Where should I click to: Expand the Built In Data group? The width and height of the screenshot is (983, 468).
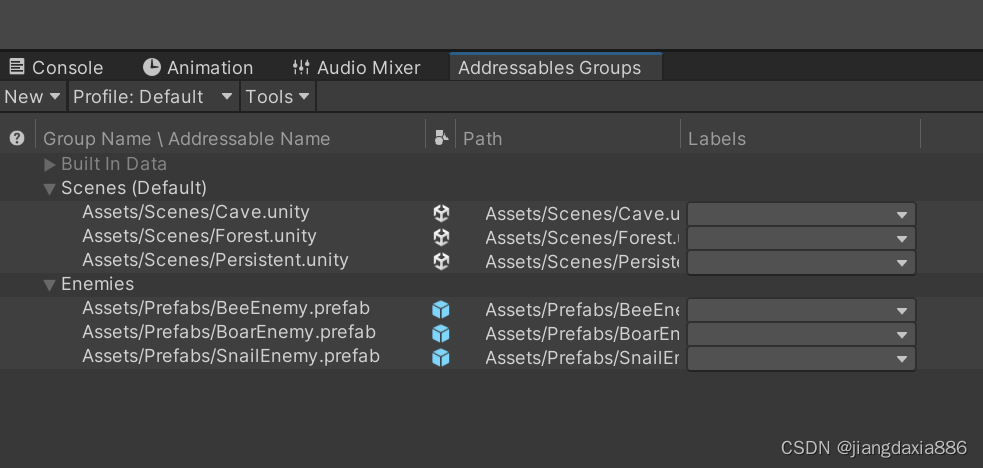50,164
